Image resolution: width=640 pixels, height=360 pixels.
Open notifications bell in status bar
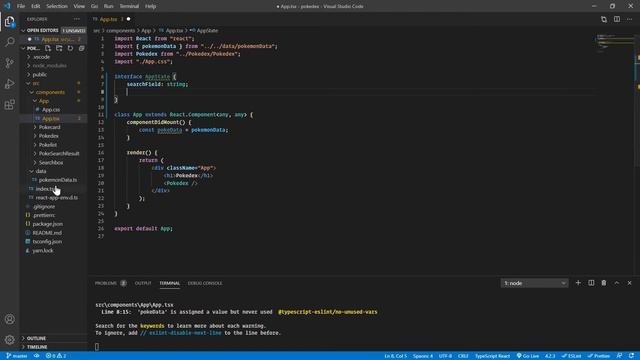pos(631,356)
